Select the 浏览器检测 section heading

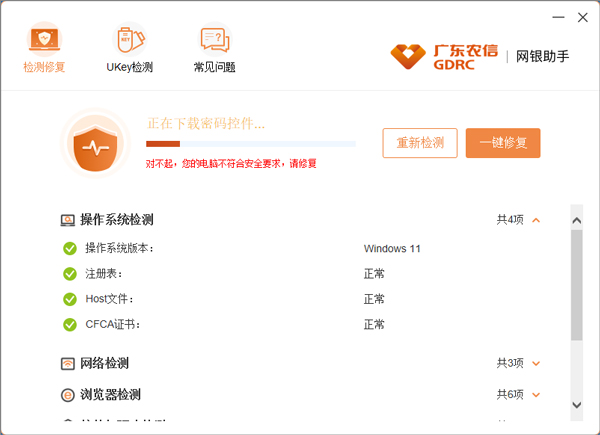tap(110, 394)
